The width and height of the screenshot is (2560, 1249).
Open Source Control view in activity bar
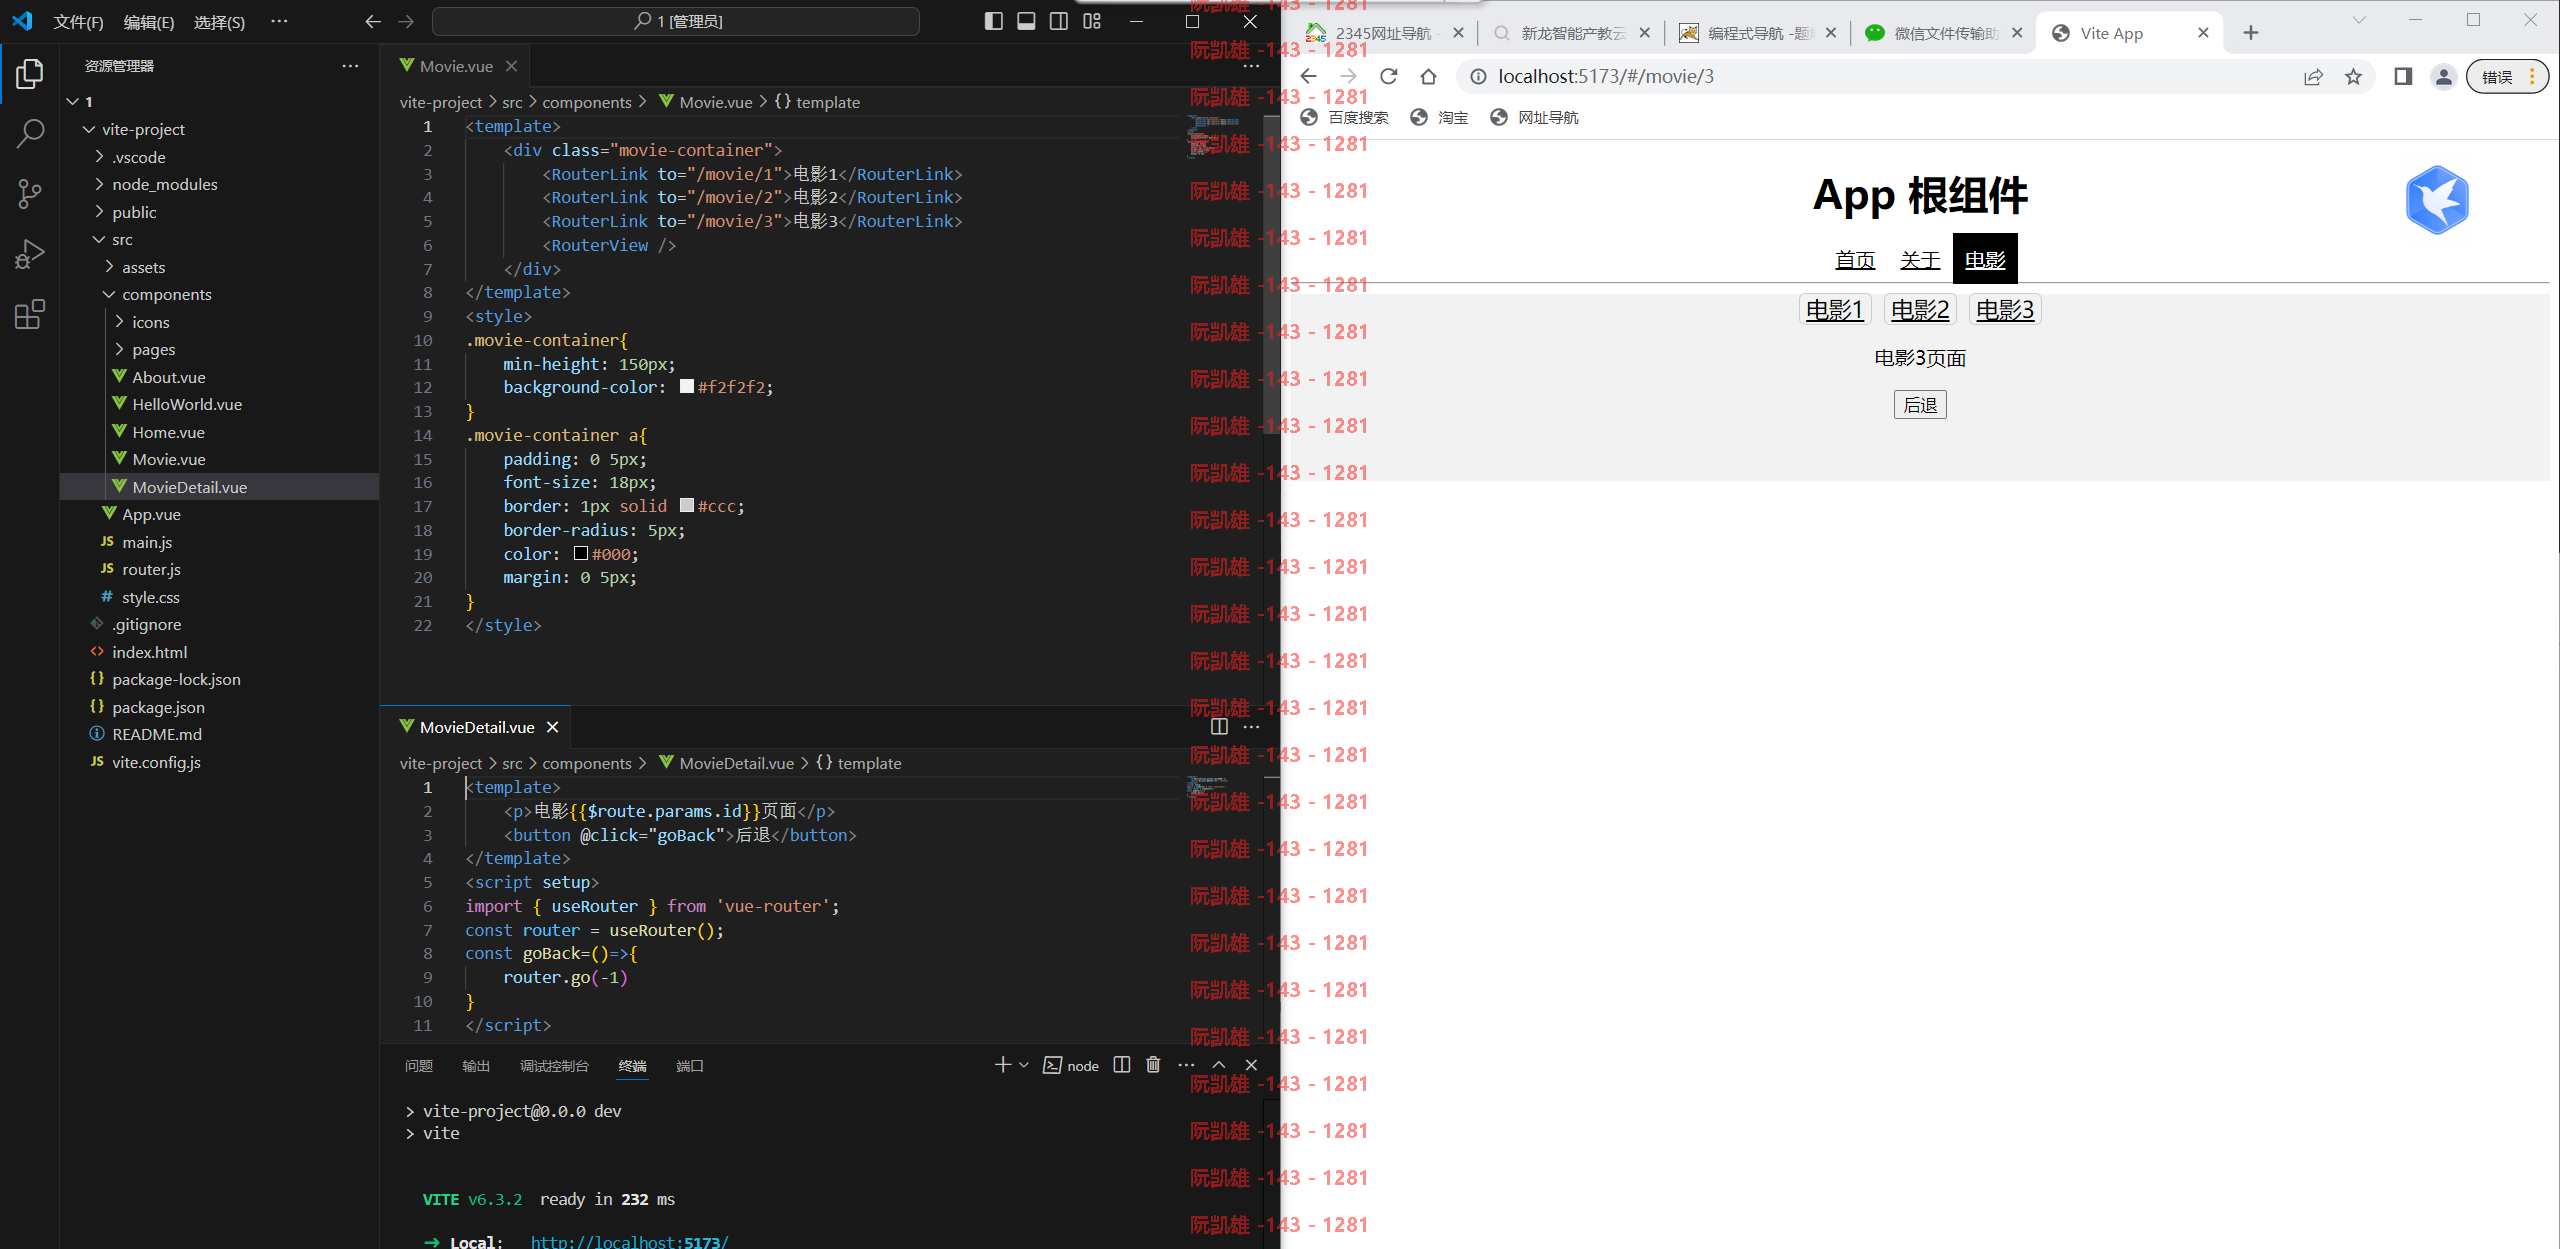tap(30, 193)
